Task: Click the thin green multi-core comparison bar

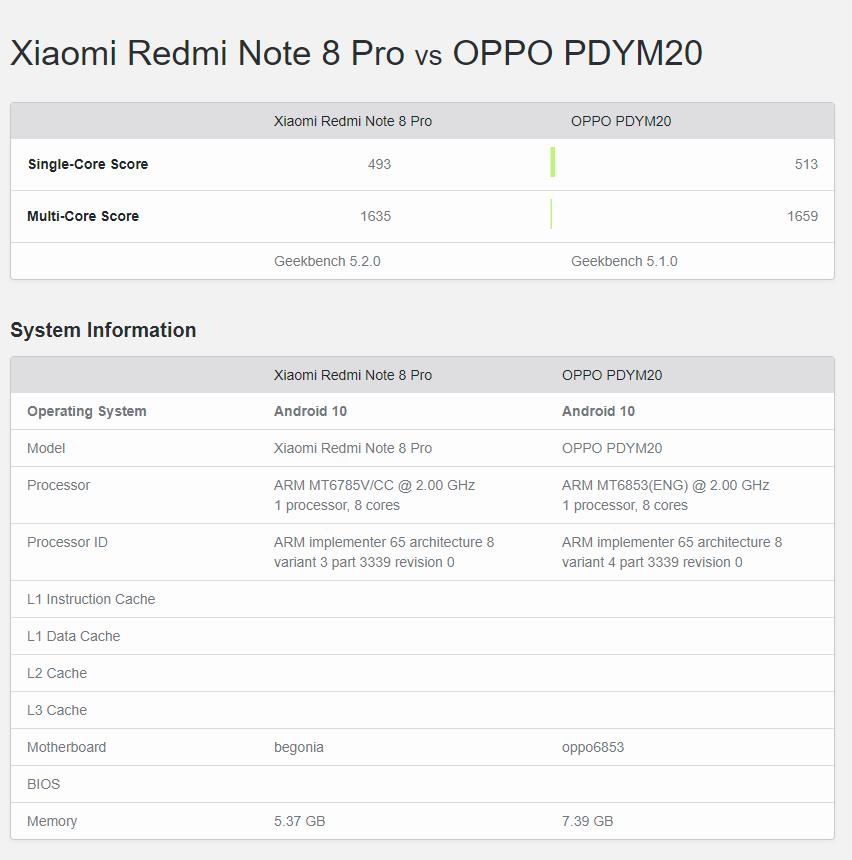Action: click(x=551, y=215)
